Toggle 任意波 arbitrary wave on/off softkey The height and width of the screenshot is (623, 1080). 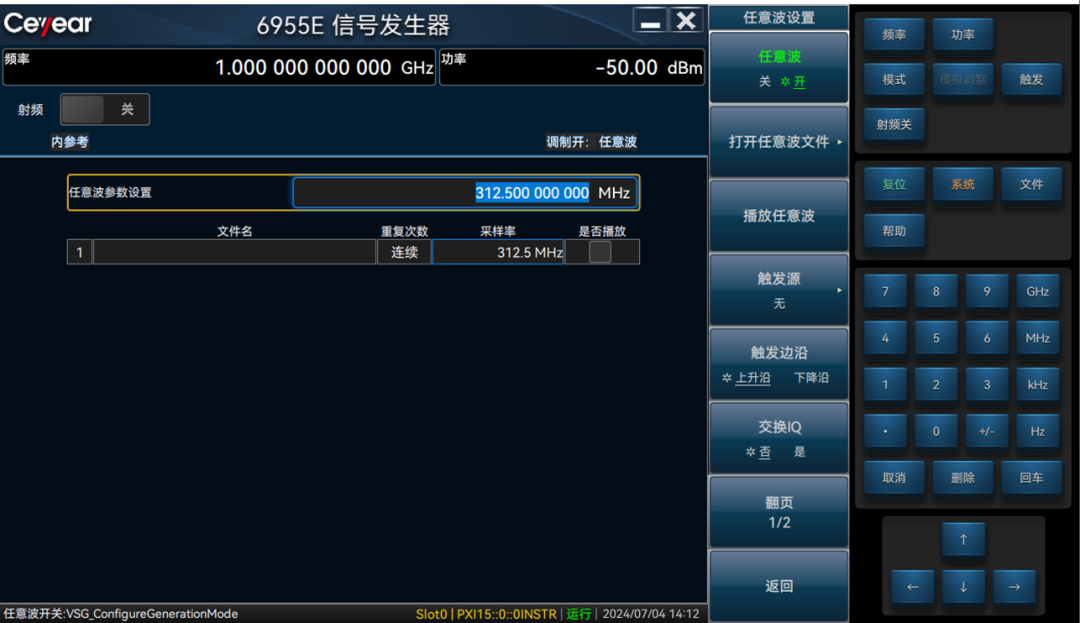(779, 68)
